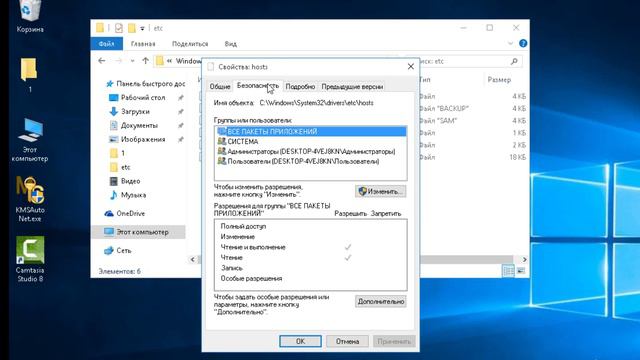The image size is (640, 360).
Task: Click file type Файл "BACKUP" row
Action: (444, 108)
